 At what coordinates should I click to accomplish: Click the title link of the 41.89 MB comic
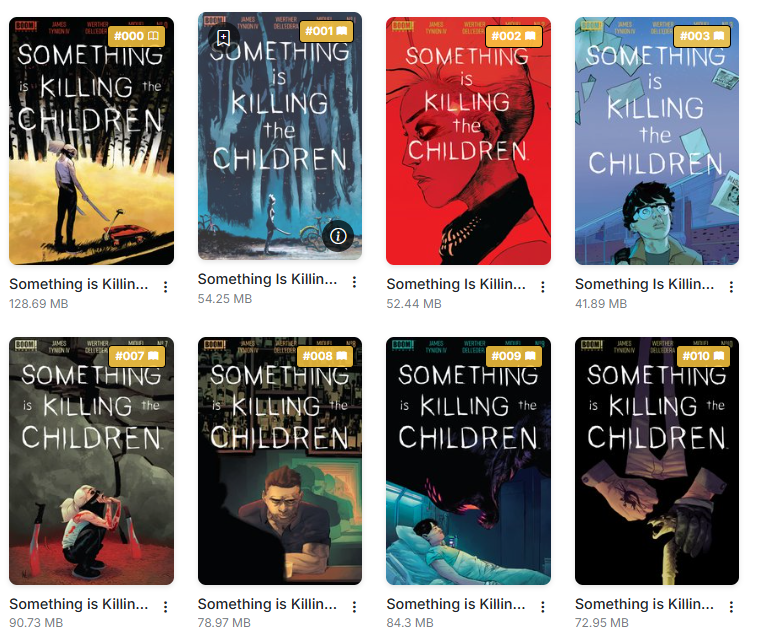click(x=644, y=284)
